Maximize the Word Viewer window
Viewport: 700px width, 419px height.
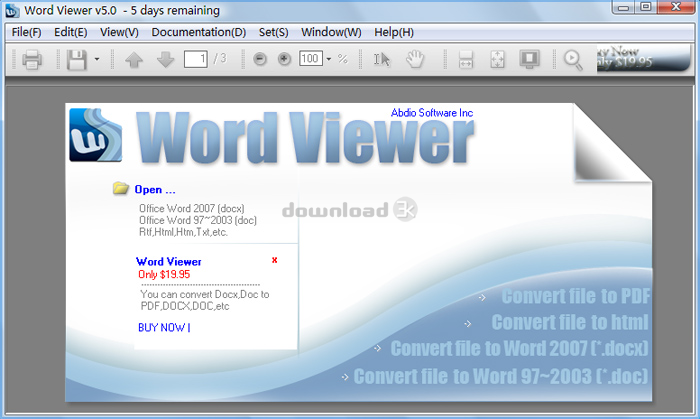click(x=646, y=8)
